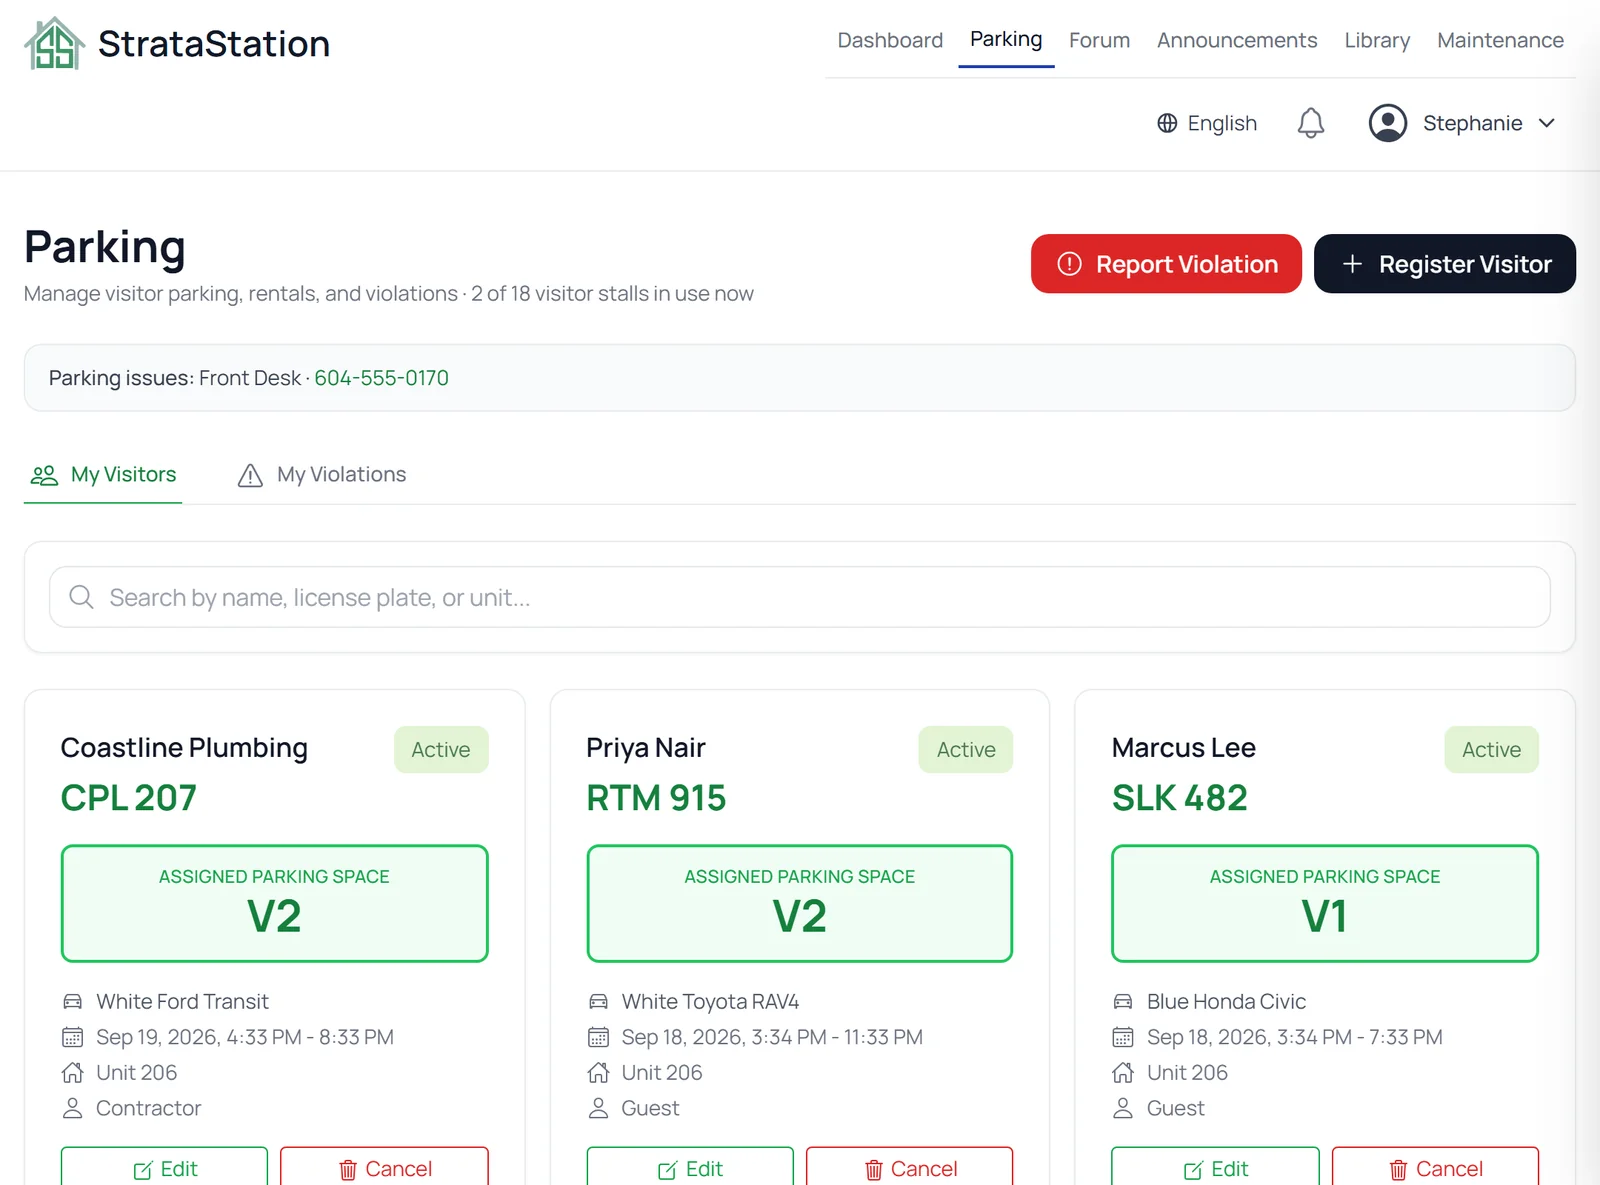Click license plate CPL 207
The width and height of the screenshot is (1600, 1185).
click(129, 798)
